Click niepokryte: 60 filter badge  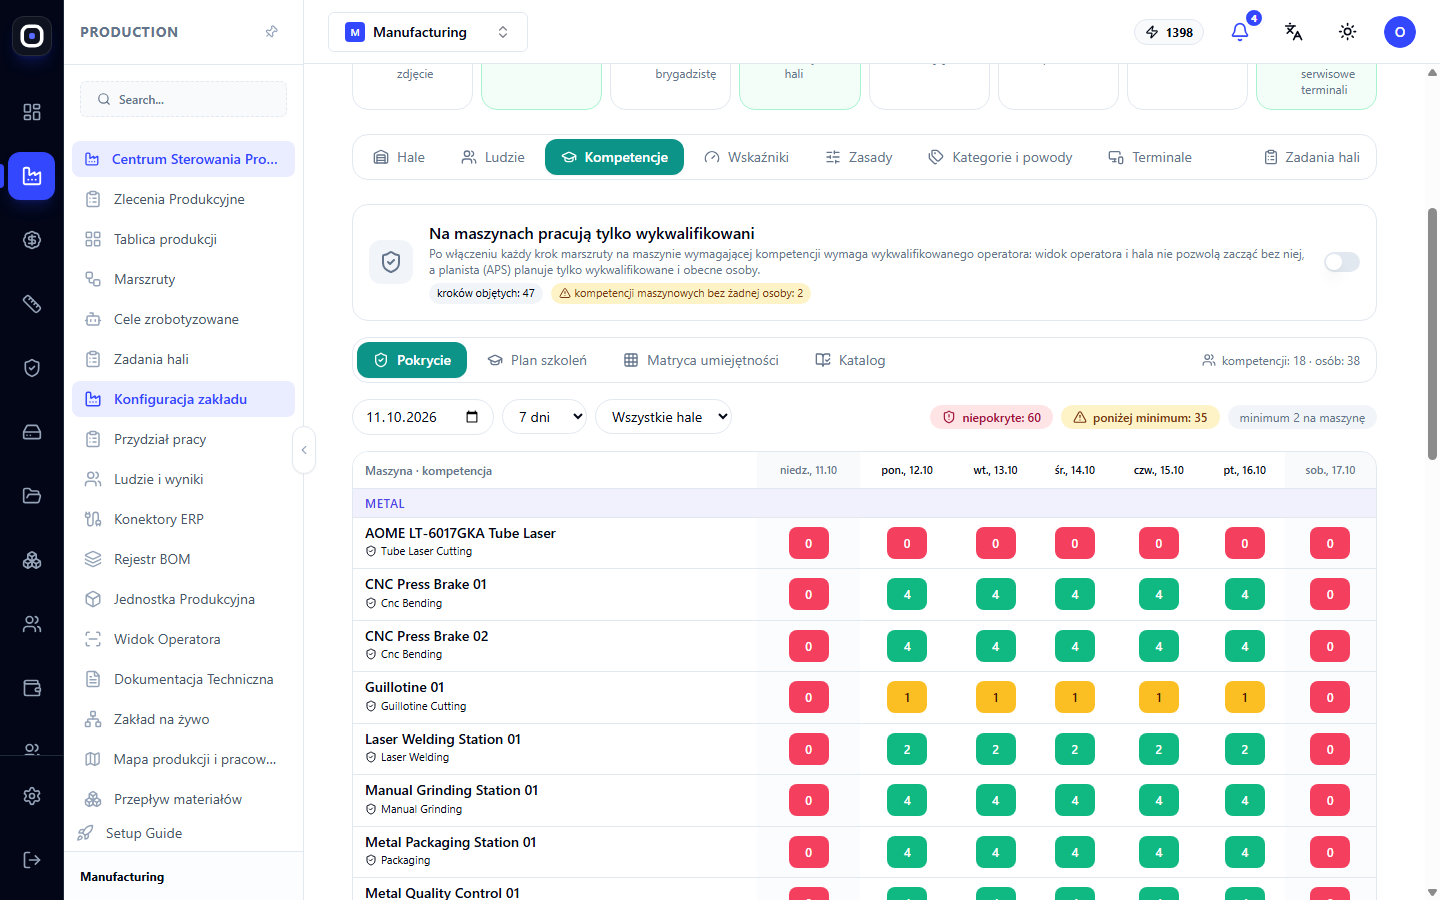[x=991, y=418]
